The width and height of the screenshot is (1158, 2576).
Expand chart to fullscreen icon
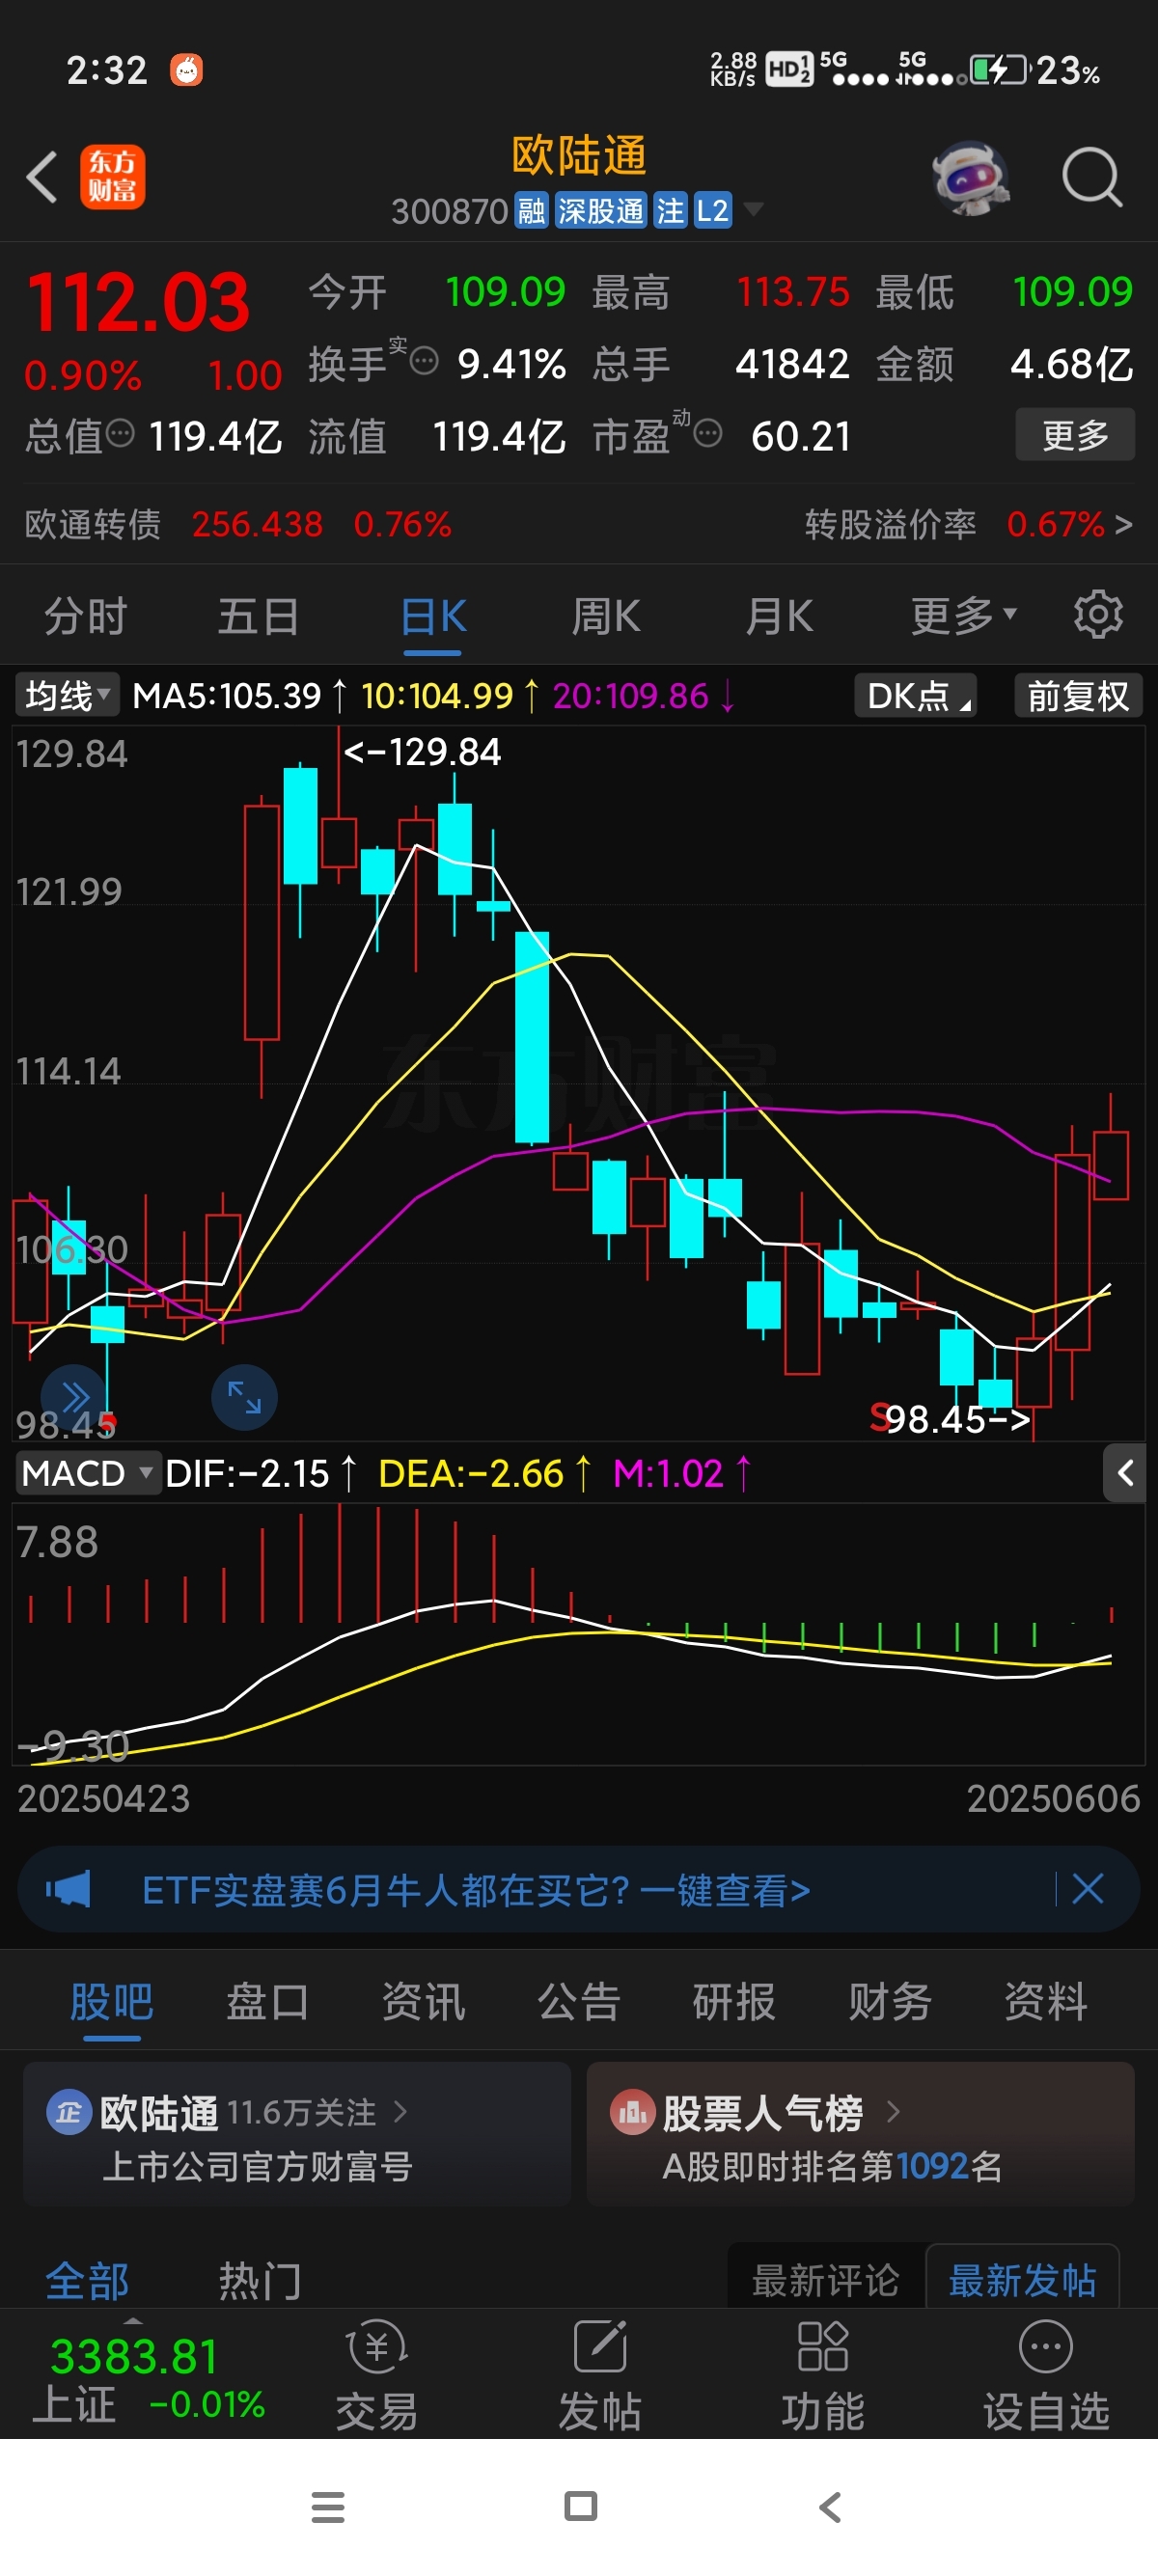point(244,1396)
